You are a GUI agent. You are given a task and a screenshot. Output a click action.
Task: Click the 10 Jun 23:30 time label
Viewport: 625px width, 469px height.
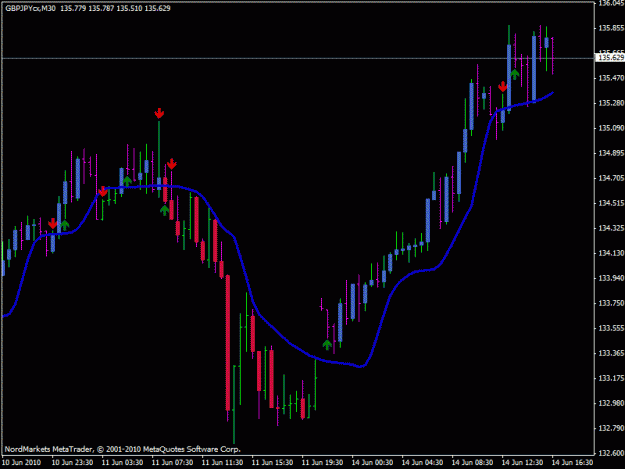[x=73, y=462]
